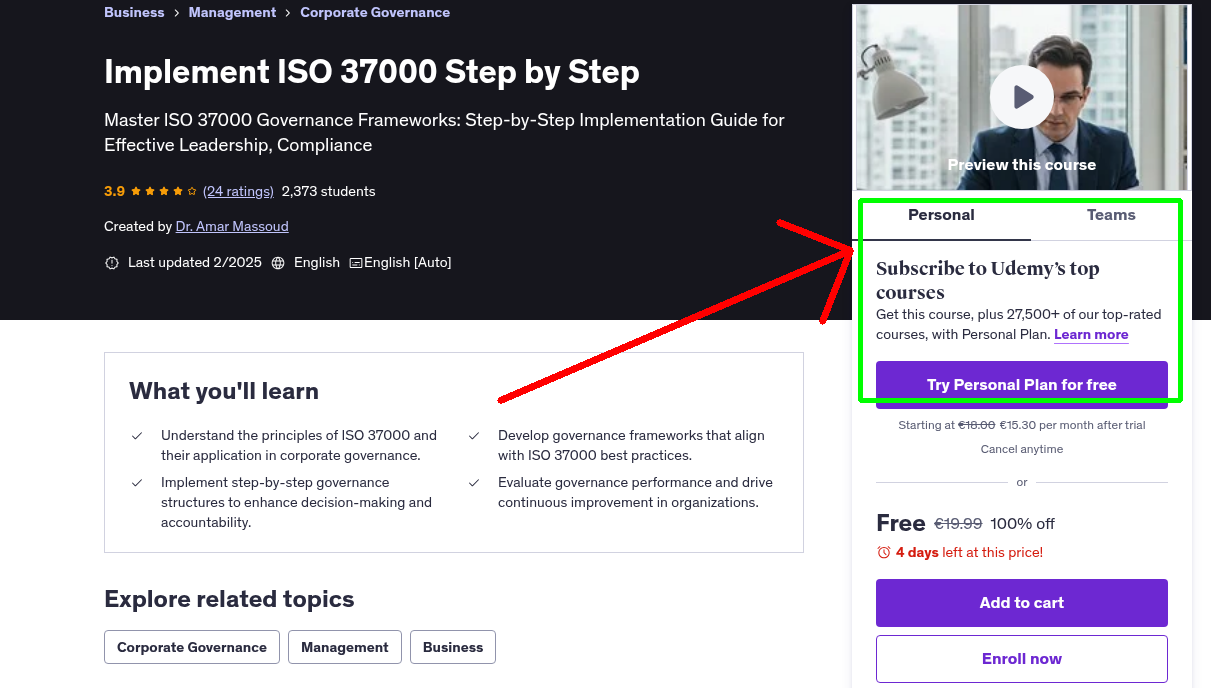This screenshot has width=1211, height=688.
Task: Click checkmark beside 'Evaluate governance performance'
Action: [x=474, y=483]
